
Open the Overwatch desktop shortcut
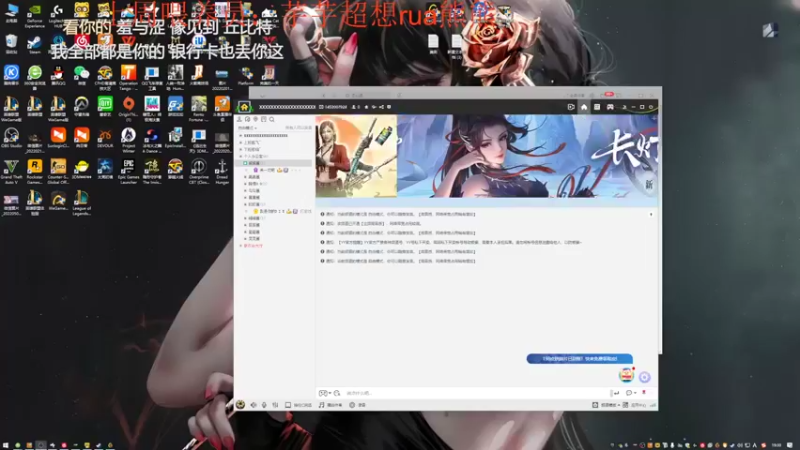click(x=82, y=108)
